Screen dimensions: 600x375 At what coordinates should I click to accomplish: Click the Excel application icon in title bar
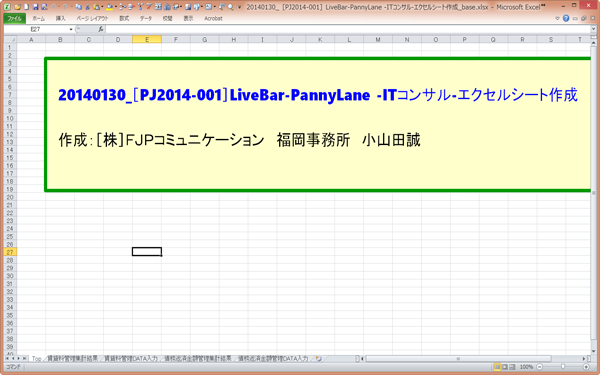coord(7,7)
